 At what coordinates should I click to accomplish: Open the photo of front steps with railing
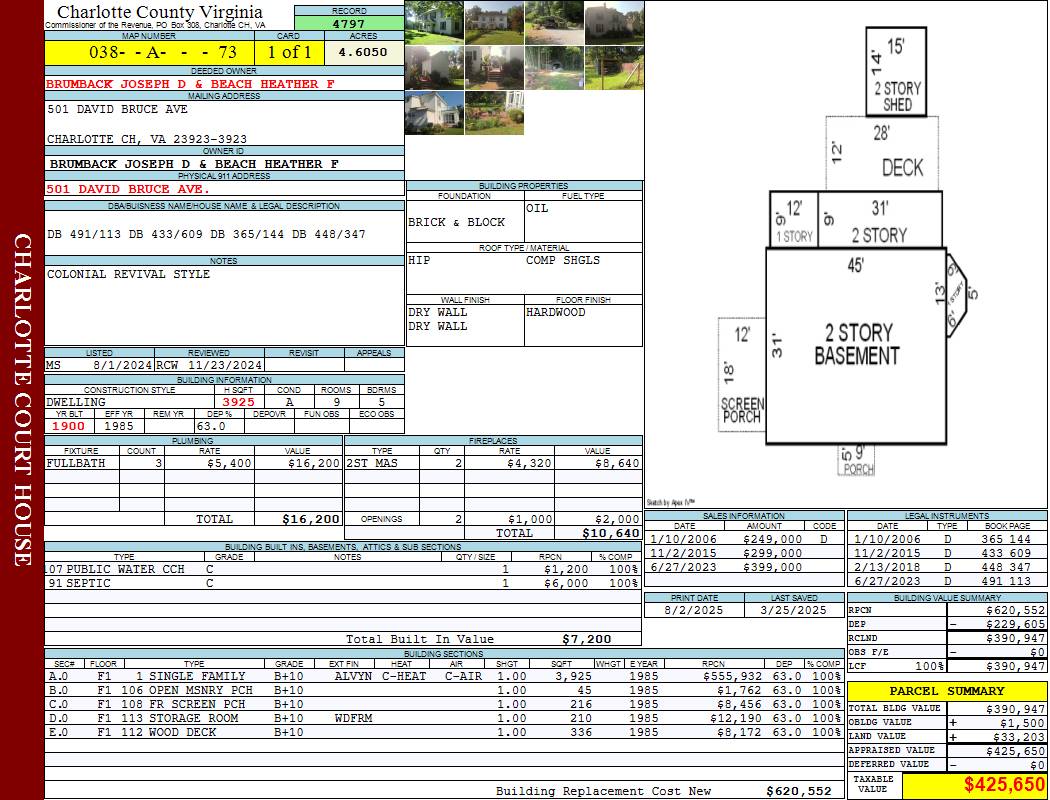coord(494,67)
